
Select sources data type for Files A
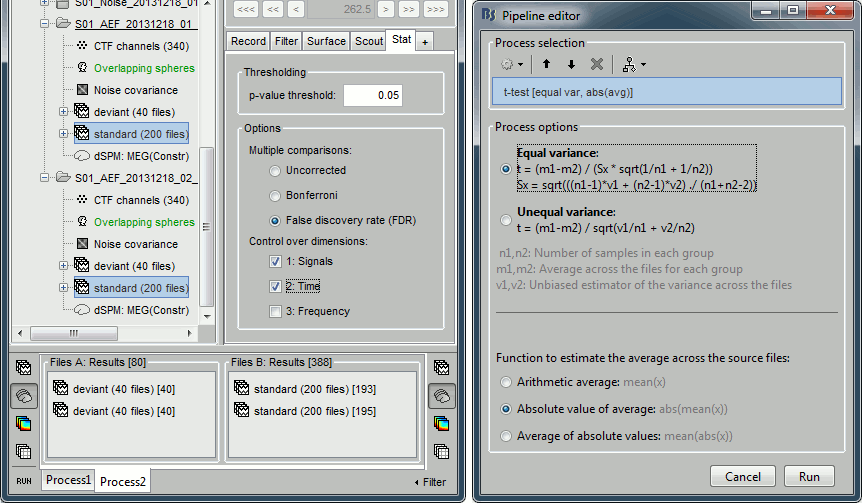point(23,396)
